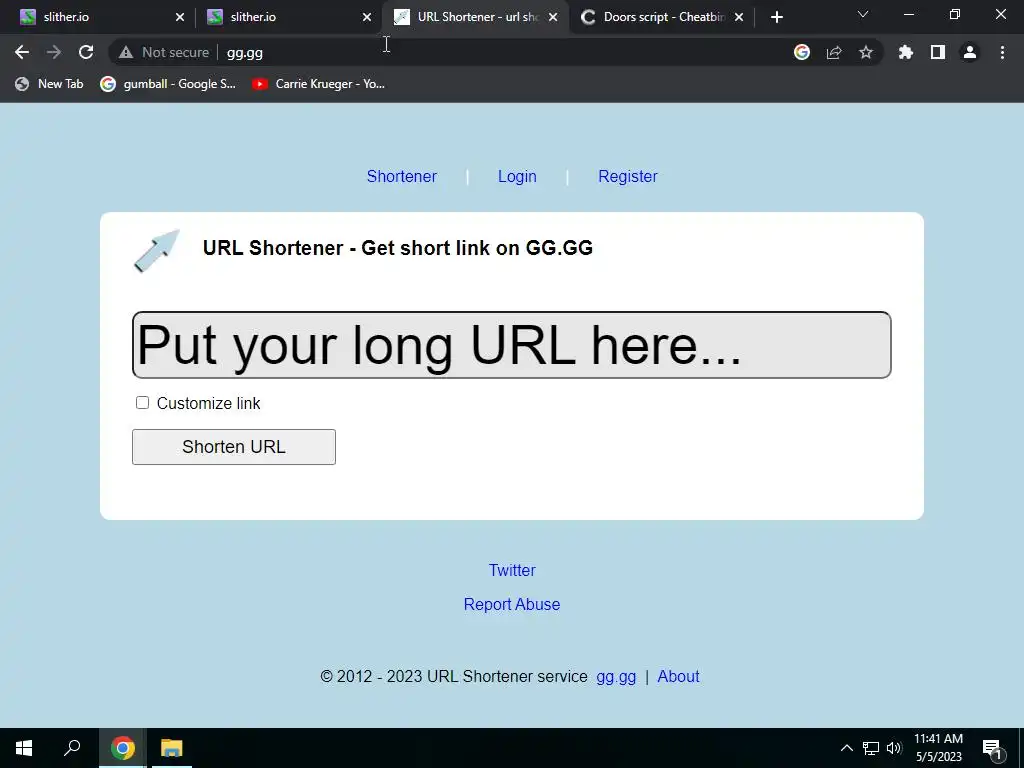
Task: Click the Google icon in address bar
Action: 802,52
